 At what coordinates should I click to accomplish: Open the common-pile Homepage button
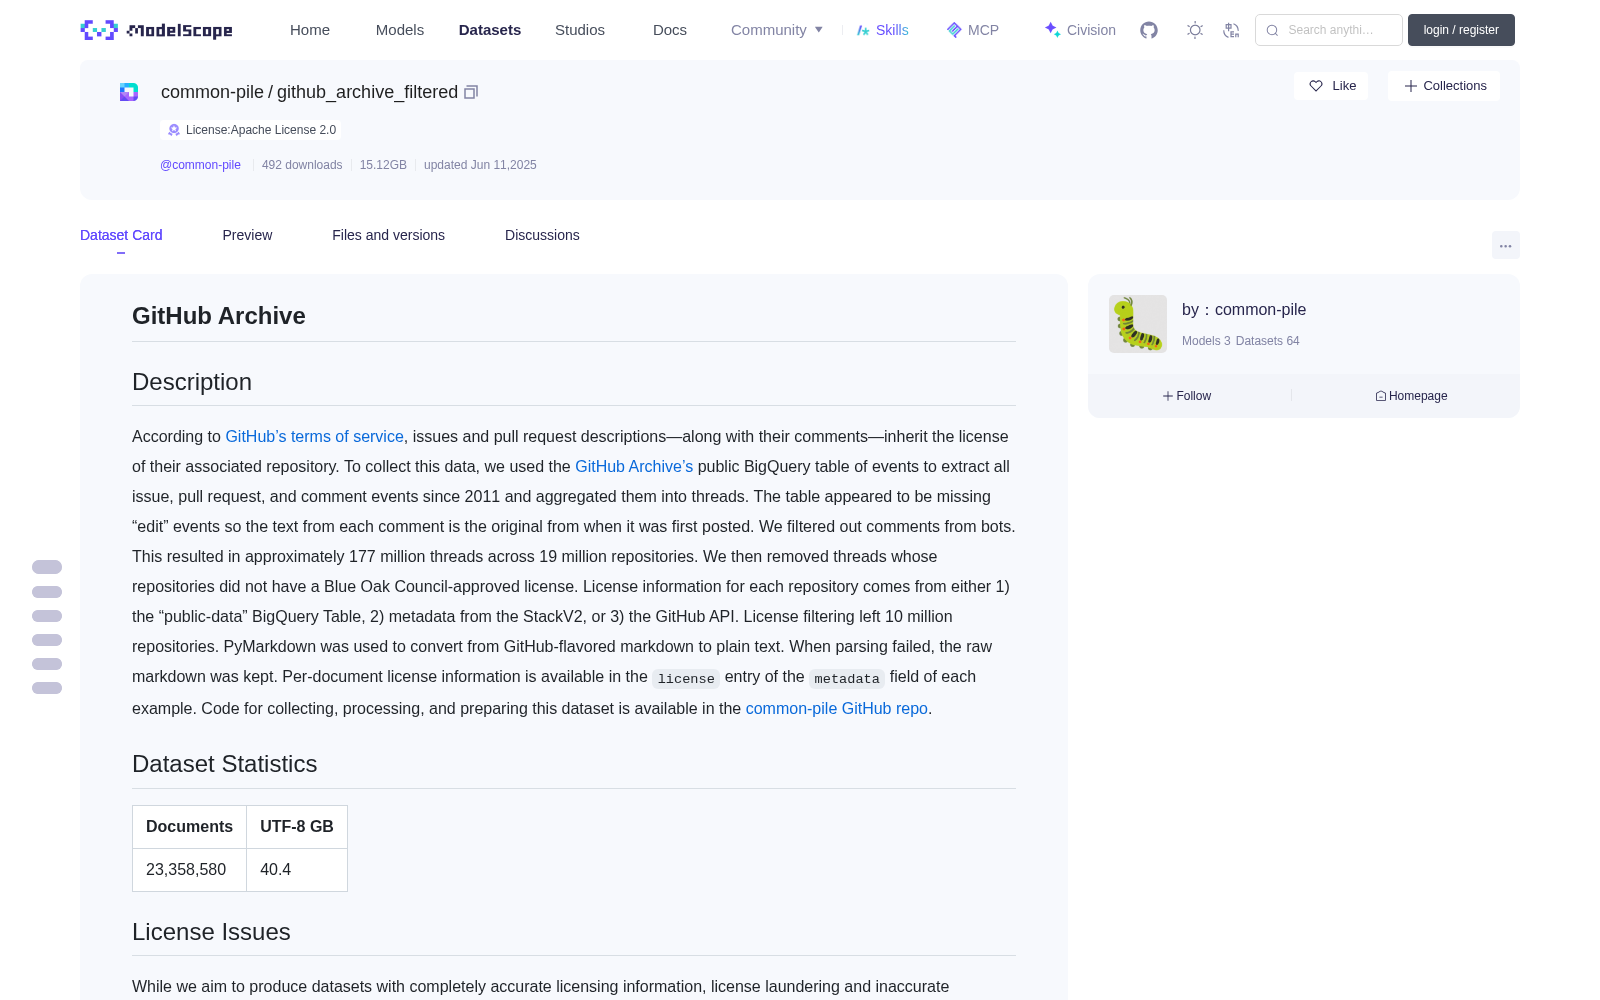(1411, 396)
